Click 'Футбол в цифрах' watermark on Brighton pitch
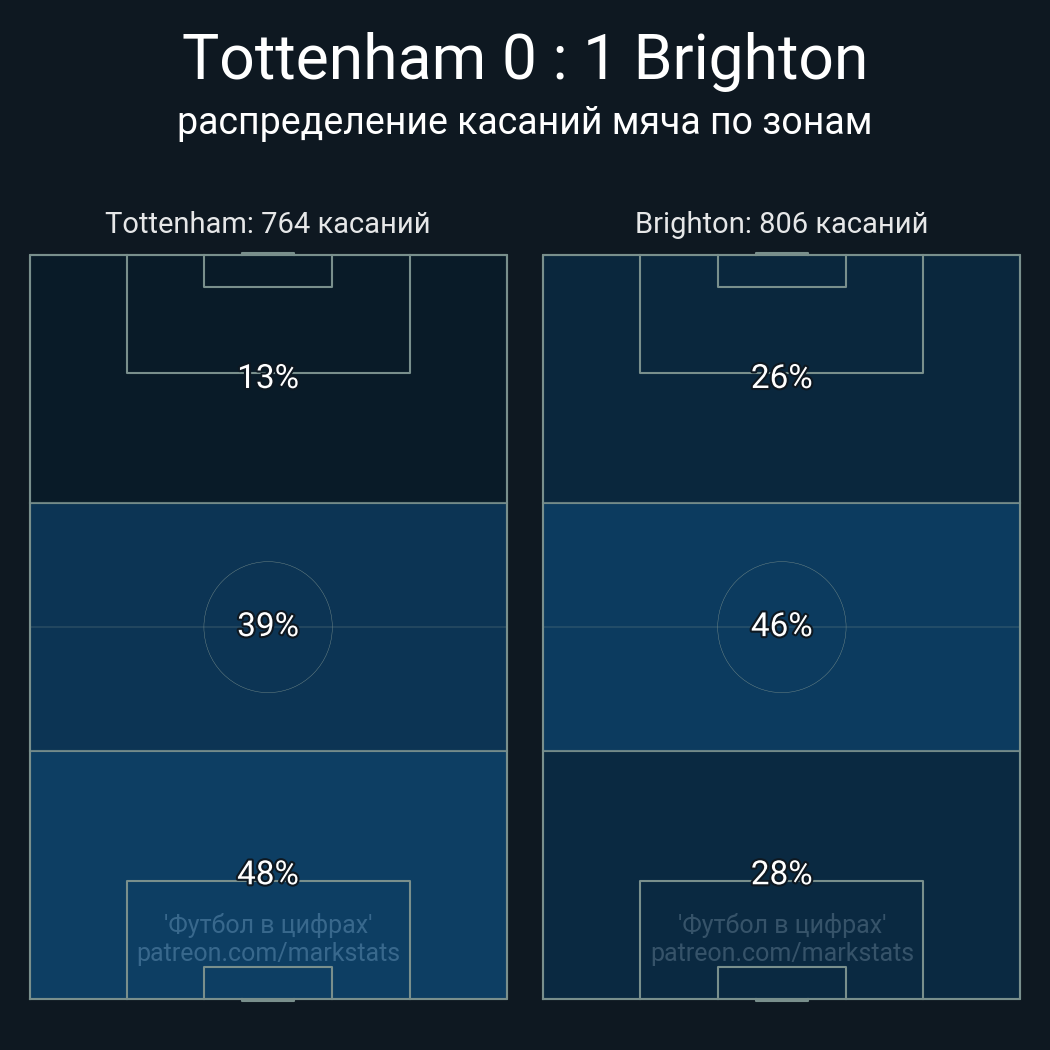This screenshot has height=1050, width=1050. [781, 924]
